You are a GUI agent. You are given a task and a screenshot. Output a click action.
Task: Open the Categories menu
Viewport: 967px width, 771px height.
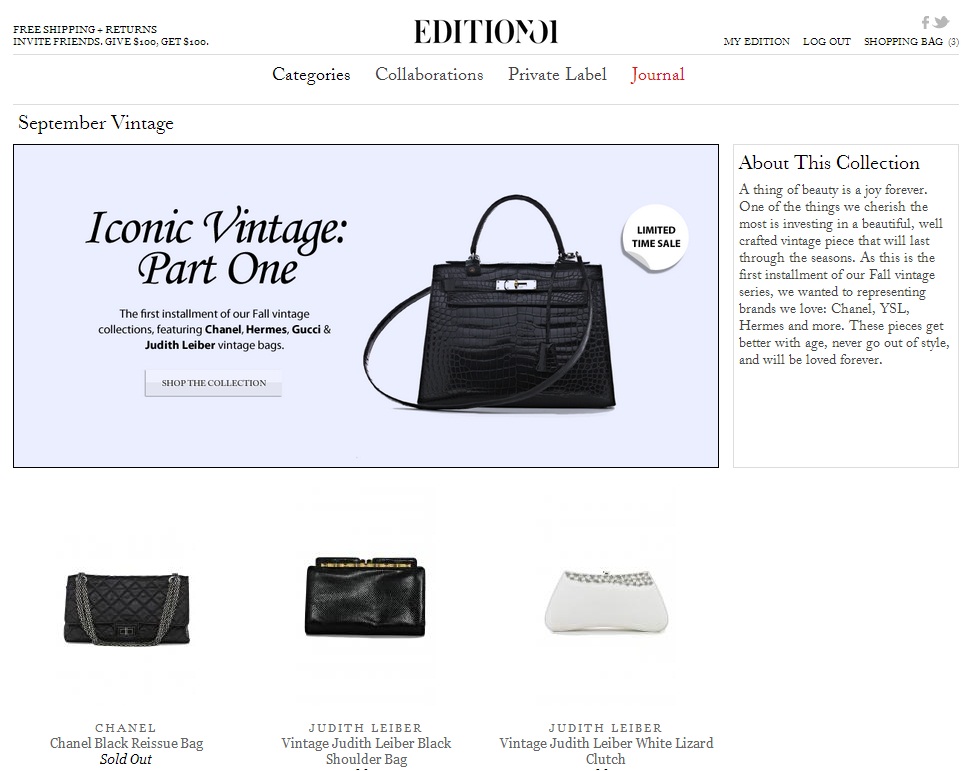[x=311, y=75]
